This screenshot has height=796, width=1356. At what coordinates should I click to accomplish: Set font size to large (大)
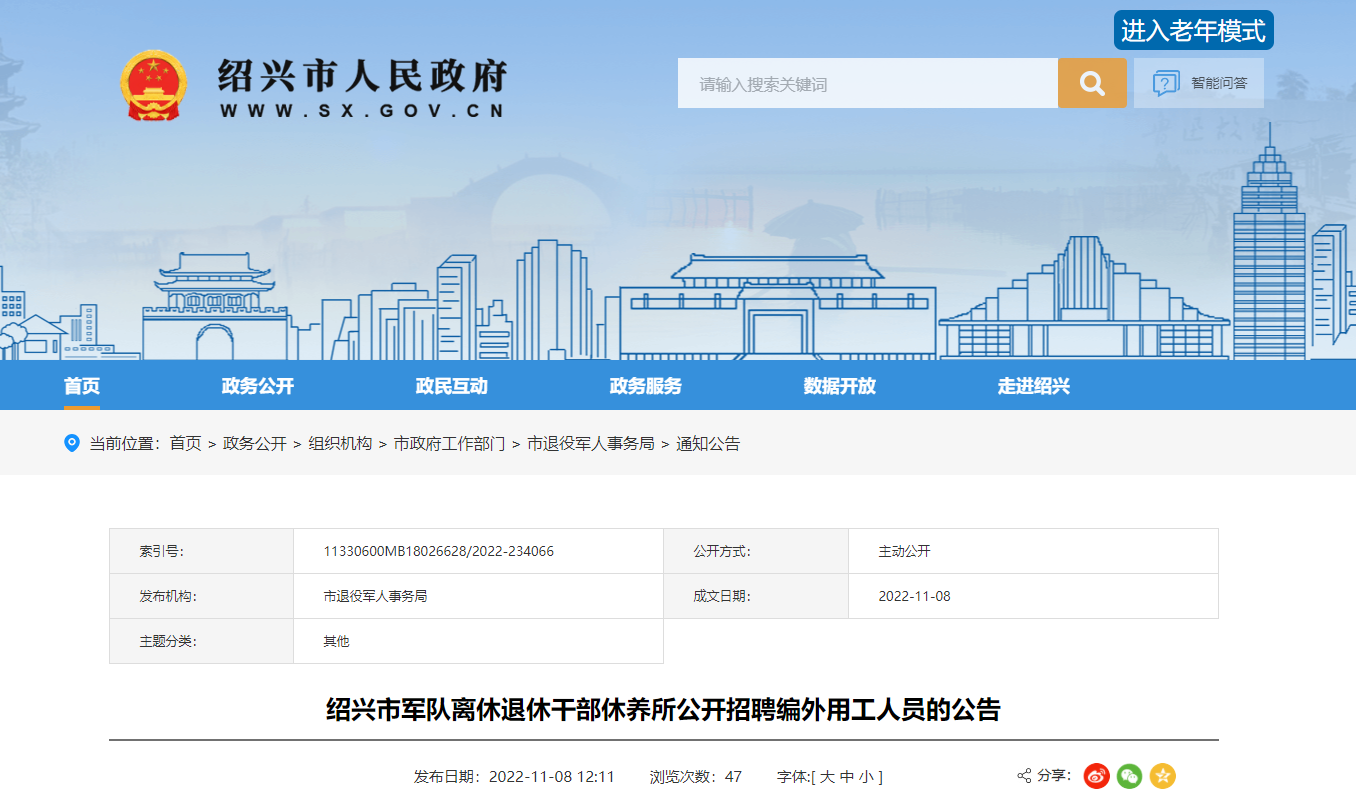point(827,777)
